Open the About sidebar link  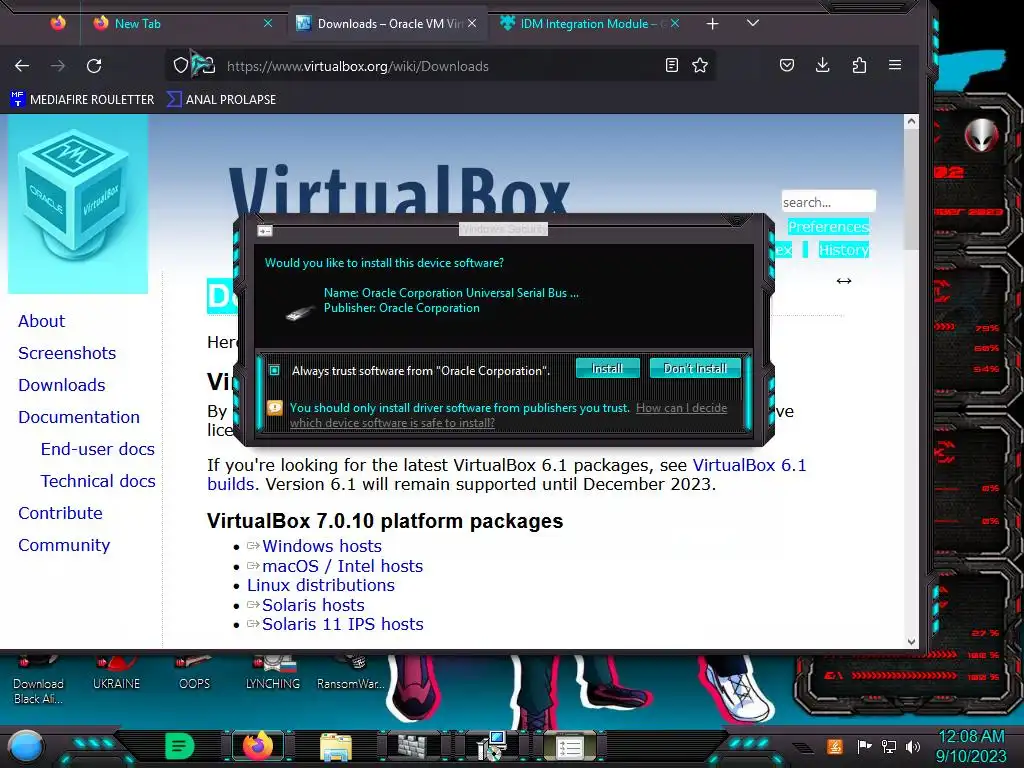pos(42,321)
